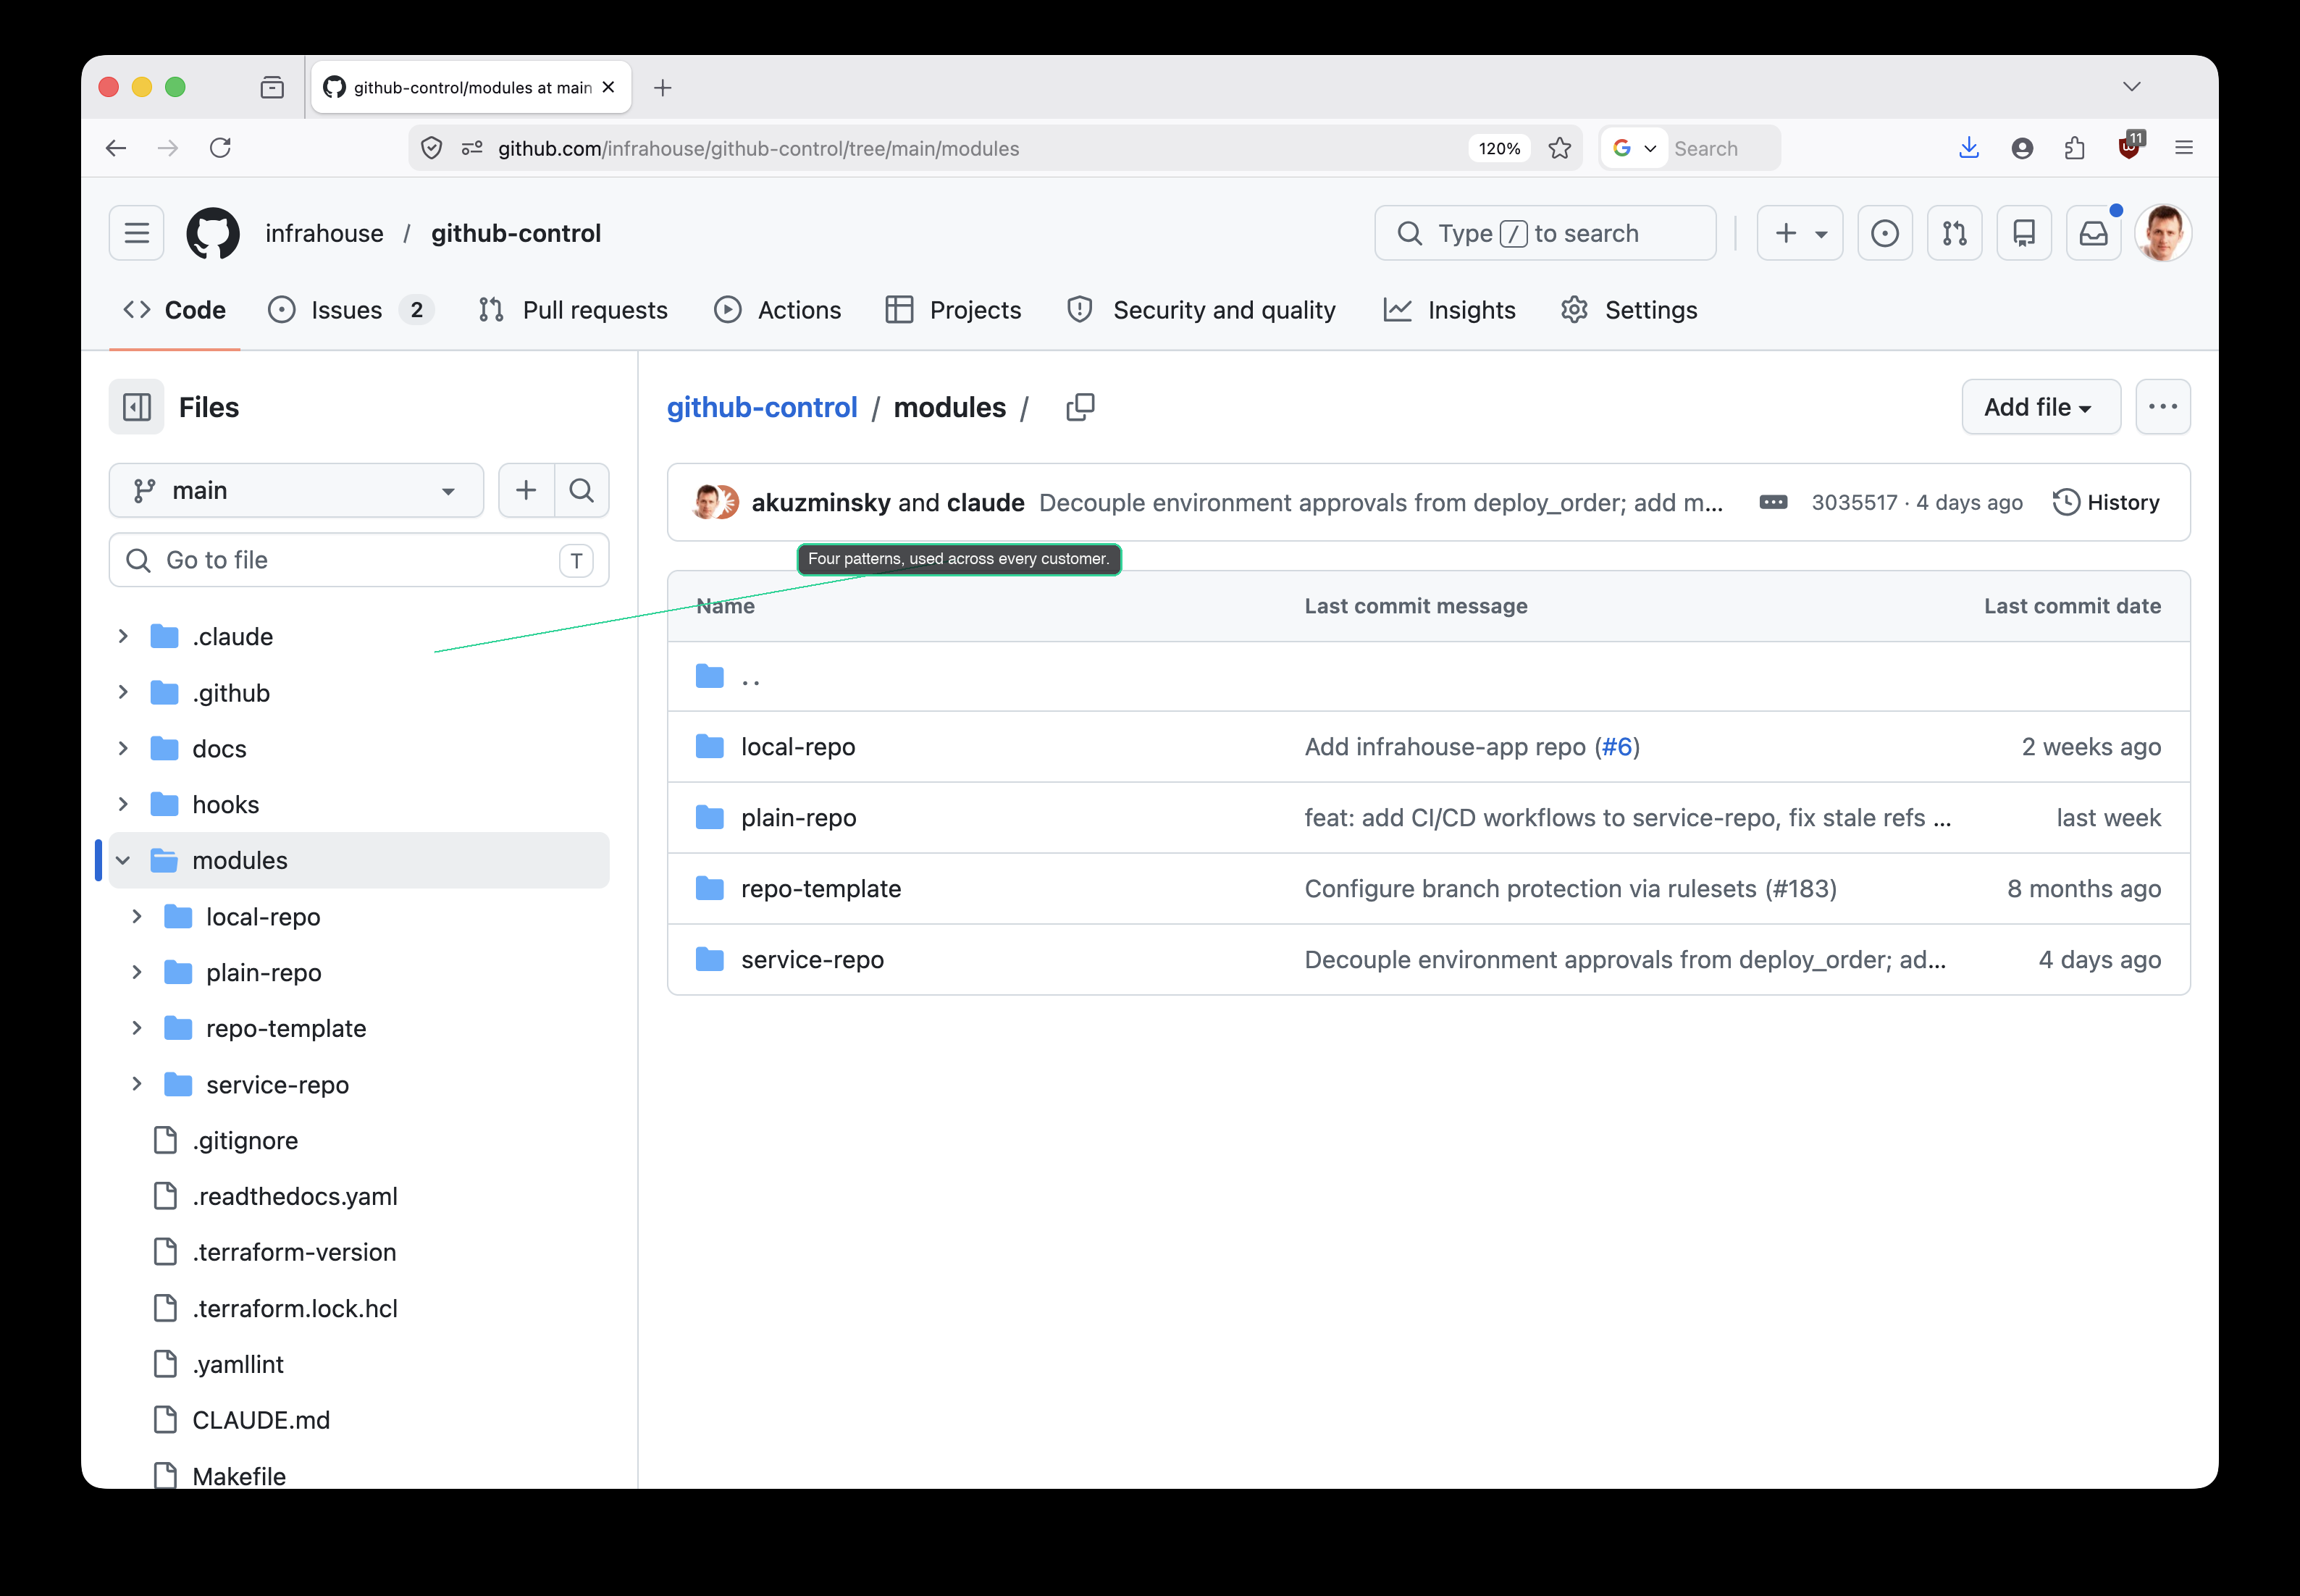Expand the repo-template folder in the tree

click(137, 1028)
